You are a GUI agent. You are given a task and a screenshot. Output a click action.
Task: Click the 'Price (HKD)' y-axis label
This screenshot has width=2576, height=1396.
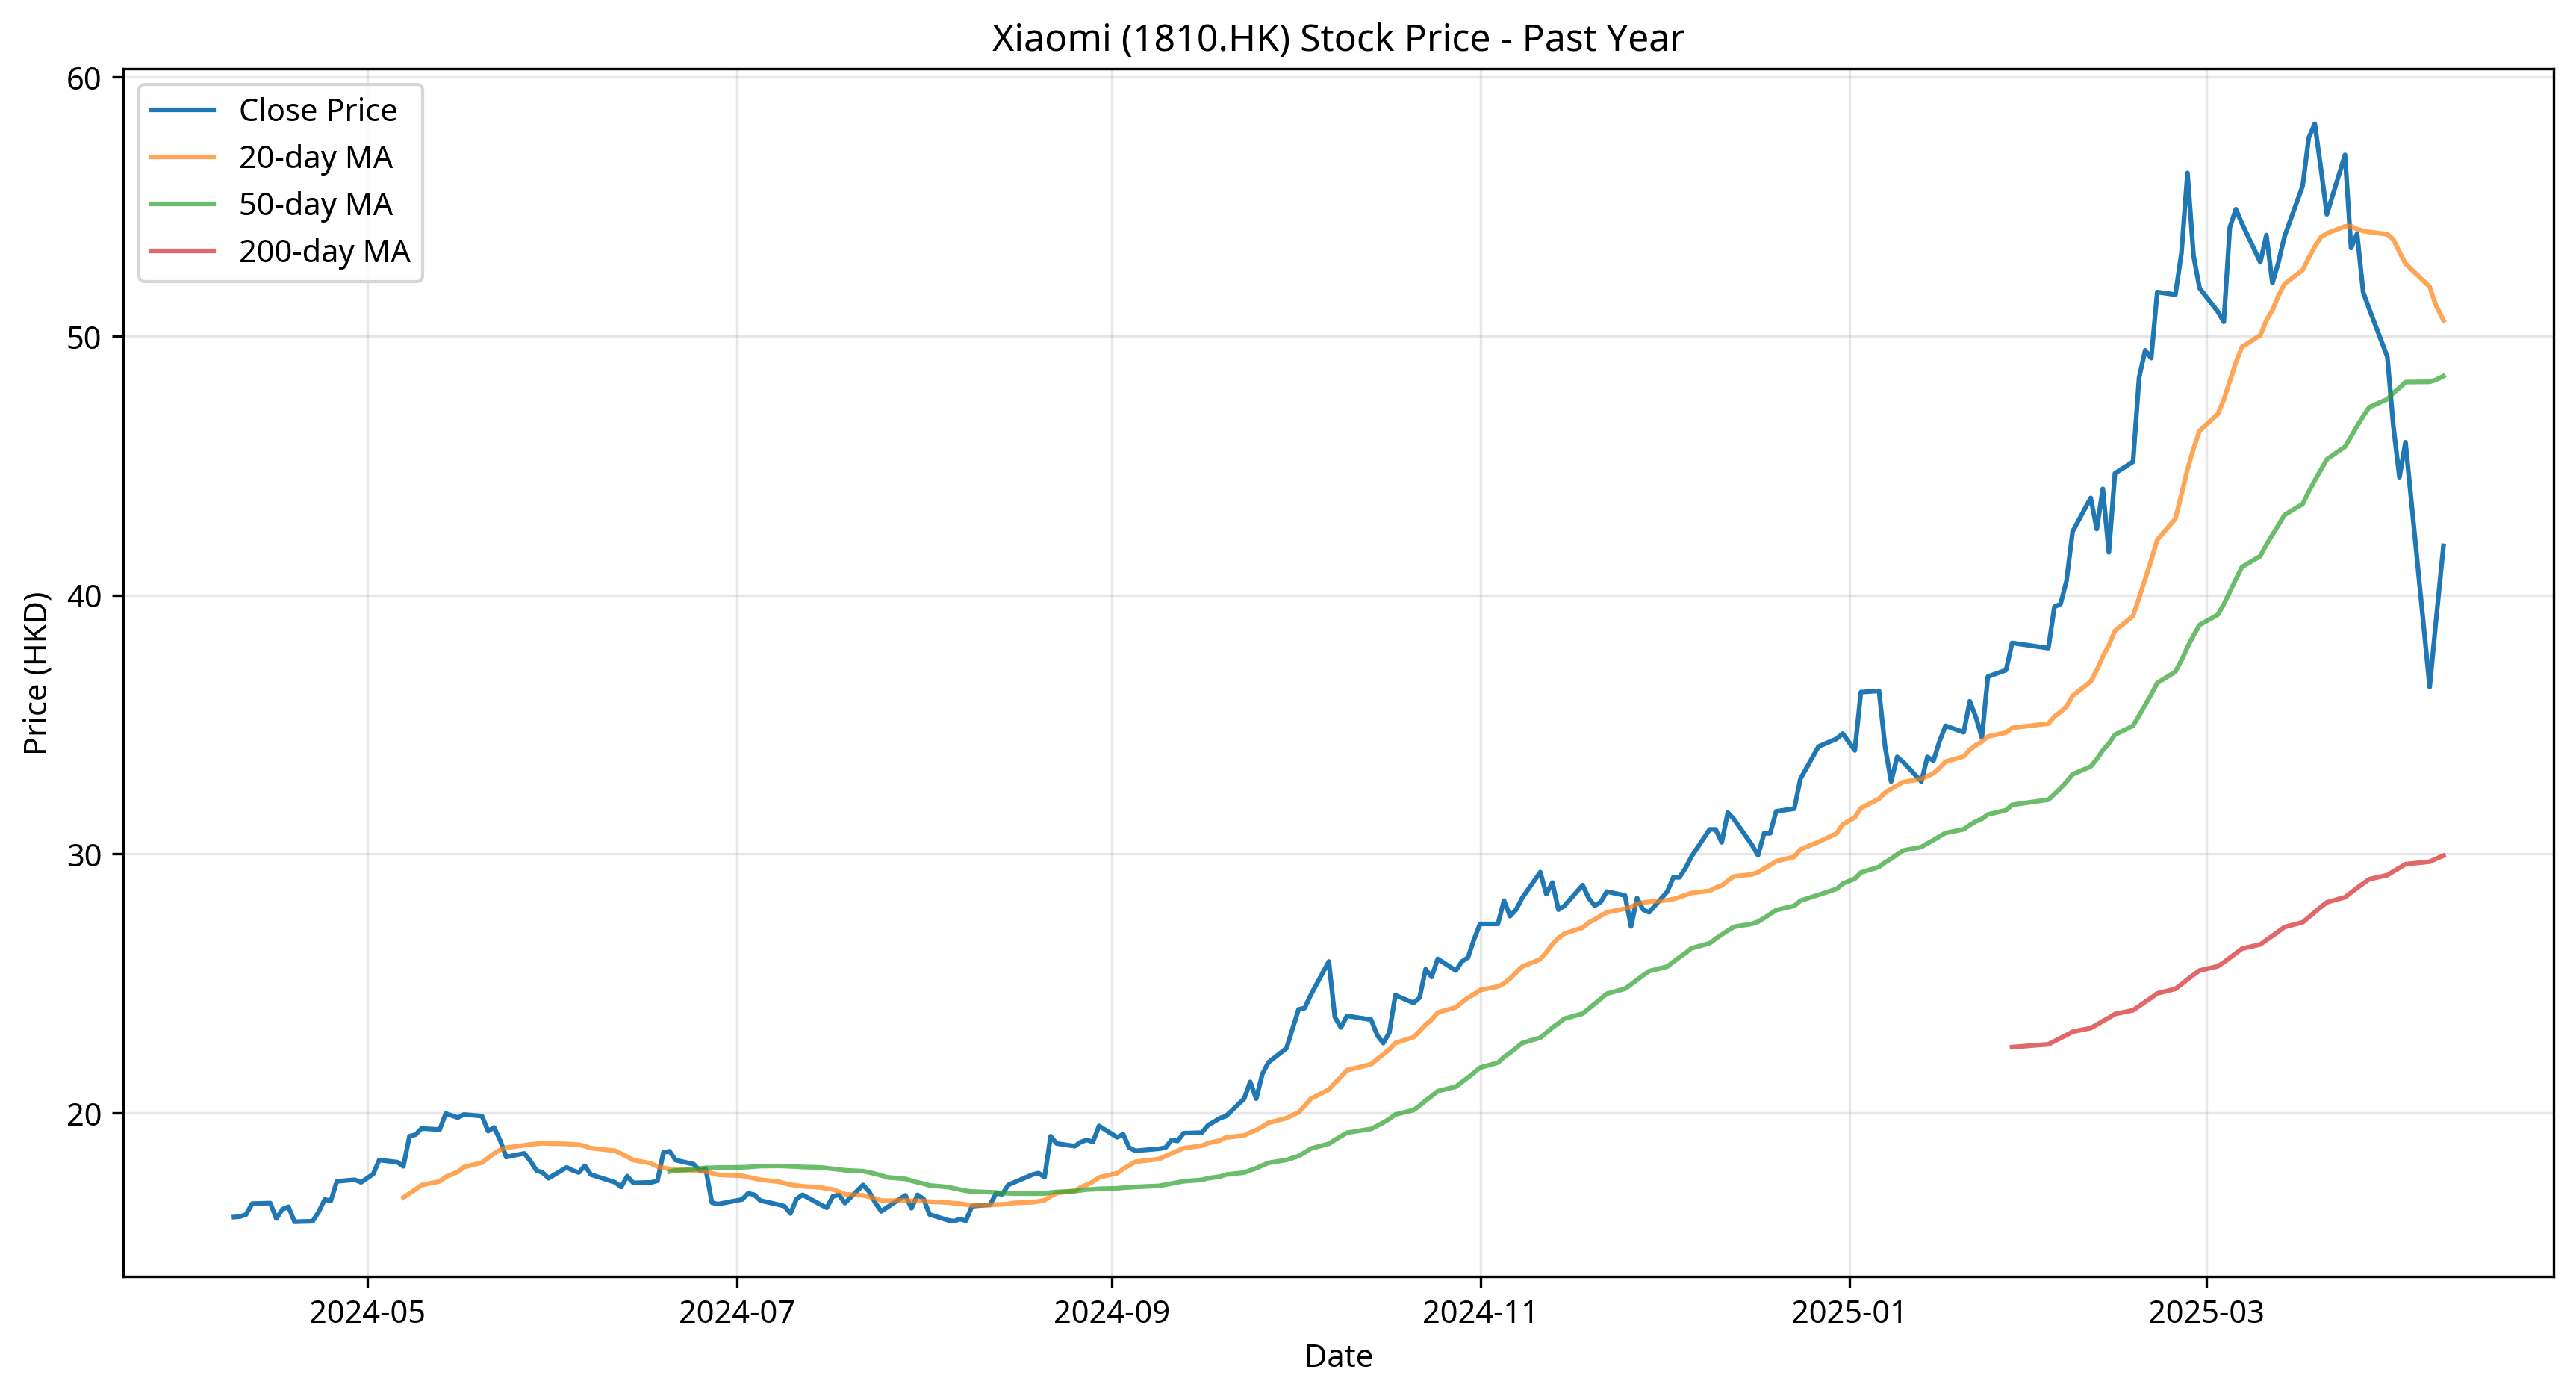pos(36,673)
